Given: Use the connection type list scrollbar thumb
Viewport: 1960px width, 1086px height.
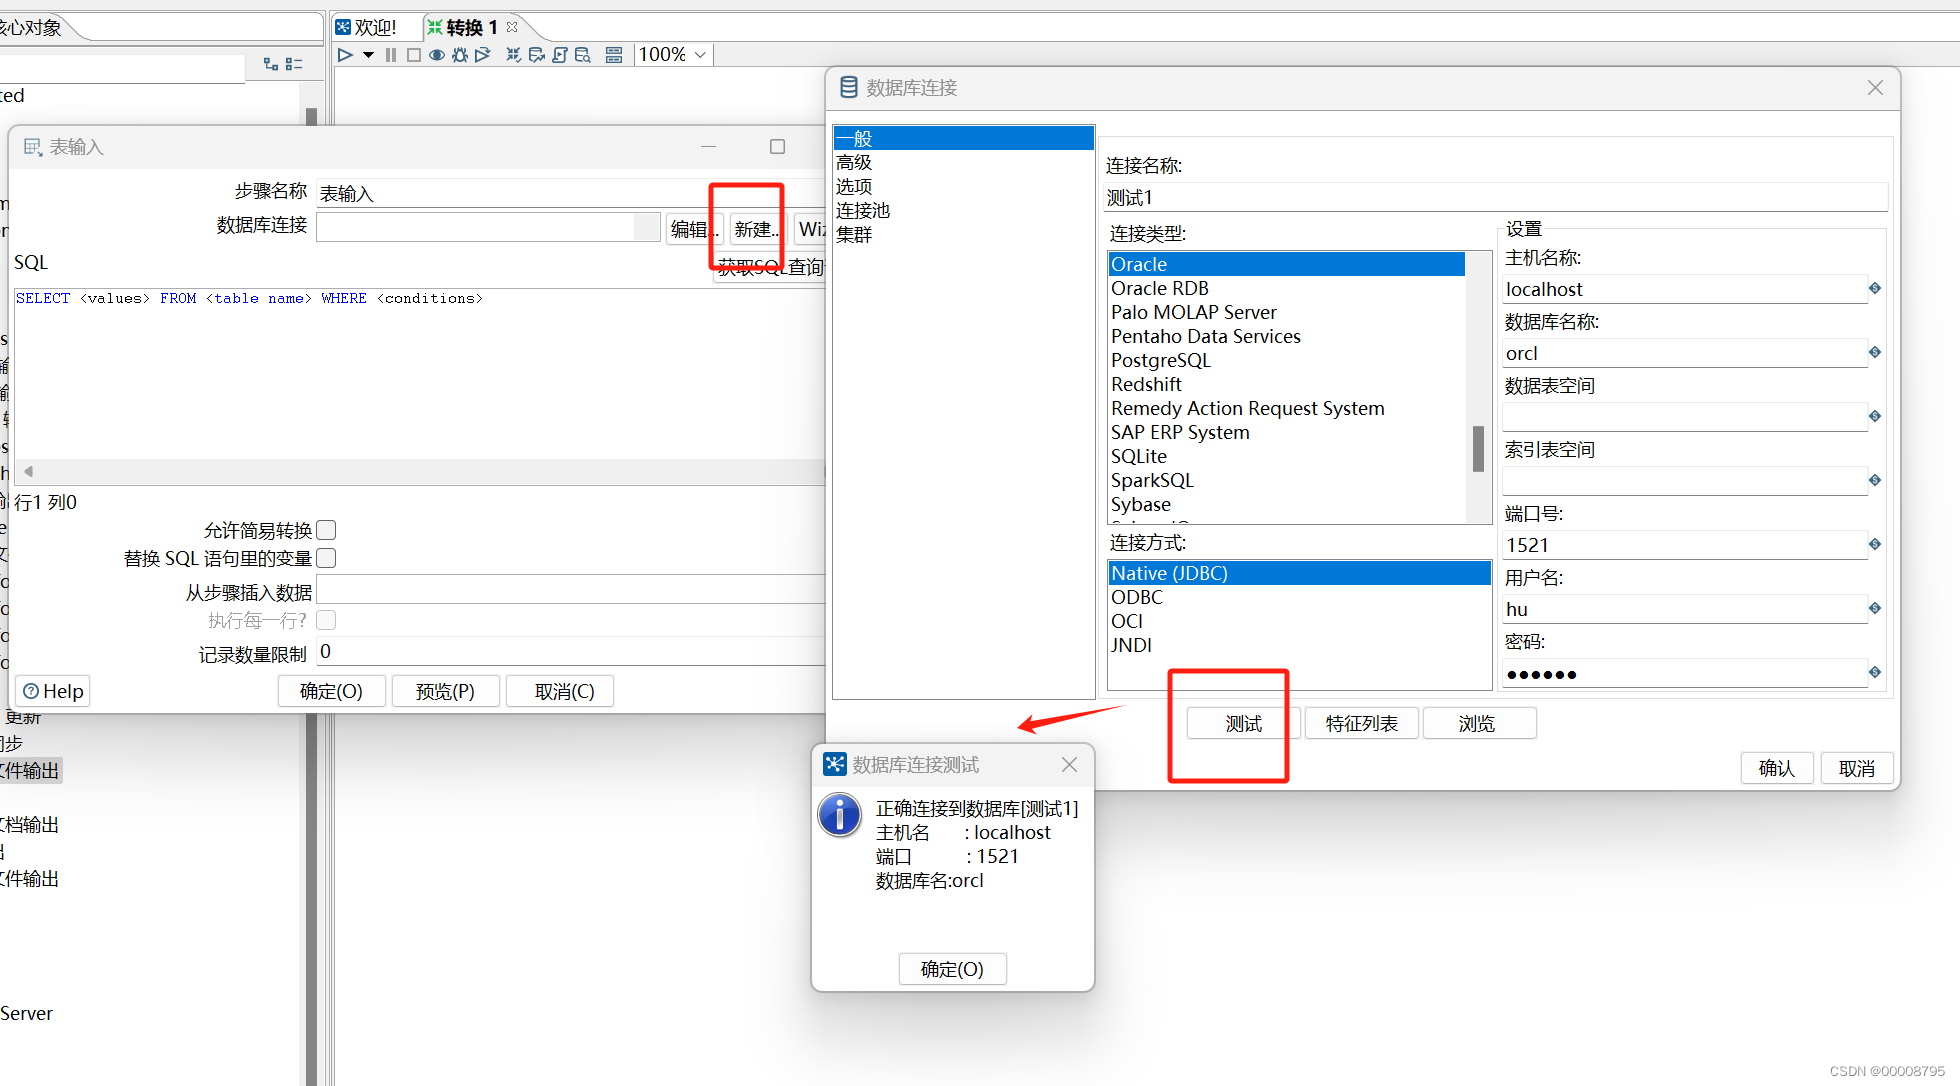Looking at the screenshot, I should [1478, 448].
